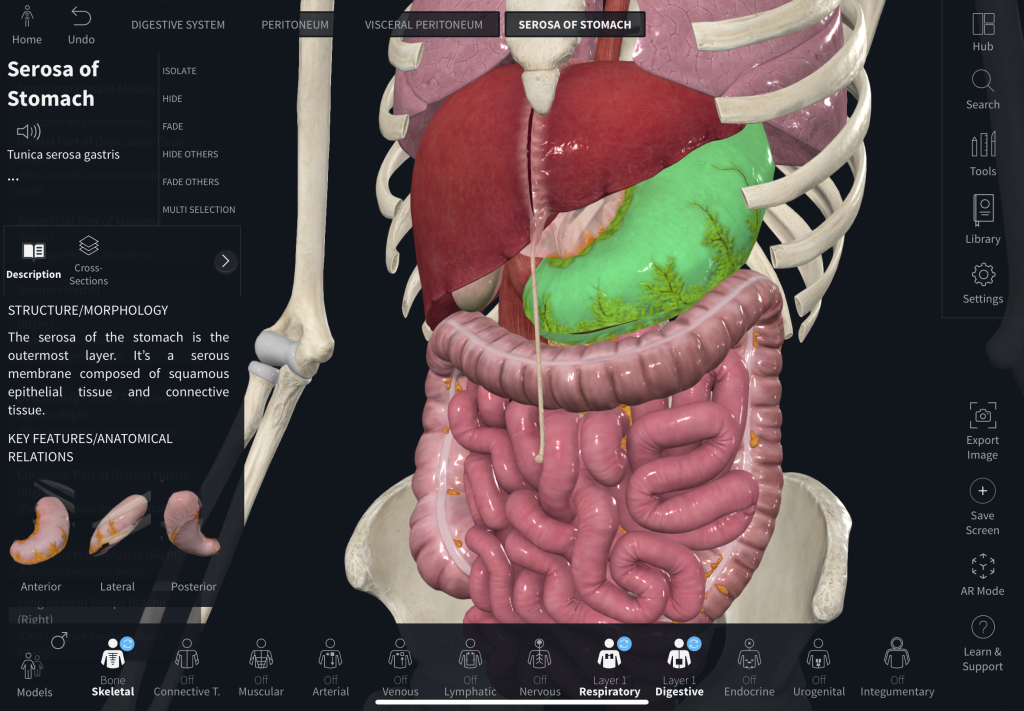
Task: Save the current screen
Action: click(x=982, y=507)
